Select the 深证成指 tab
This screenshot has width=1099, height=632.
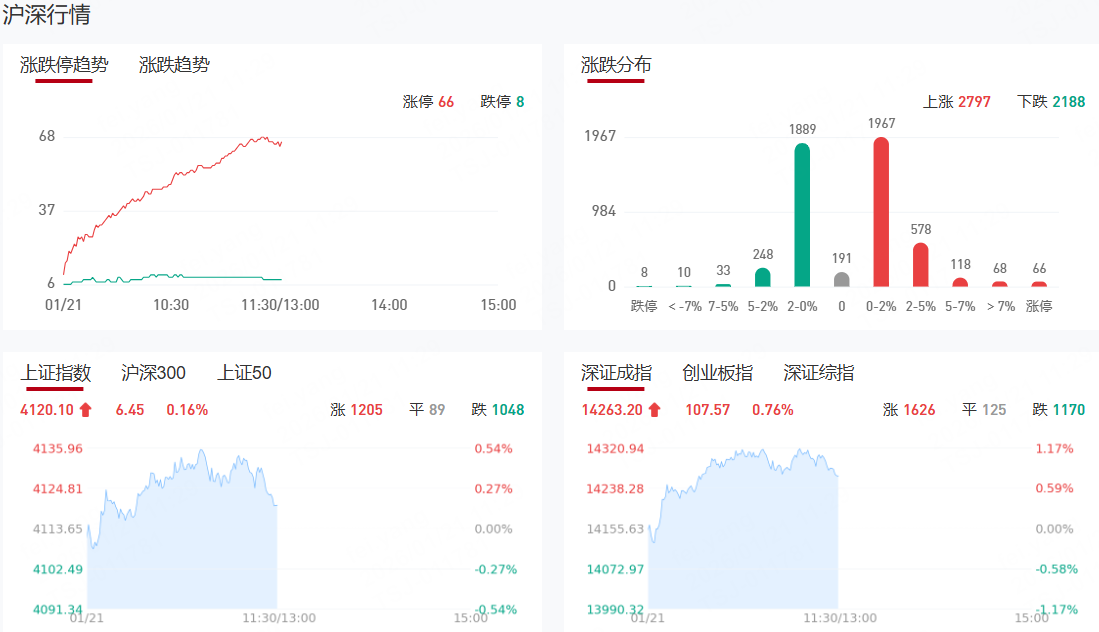point(616,373)
